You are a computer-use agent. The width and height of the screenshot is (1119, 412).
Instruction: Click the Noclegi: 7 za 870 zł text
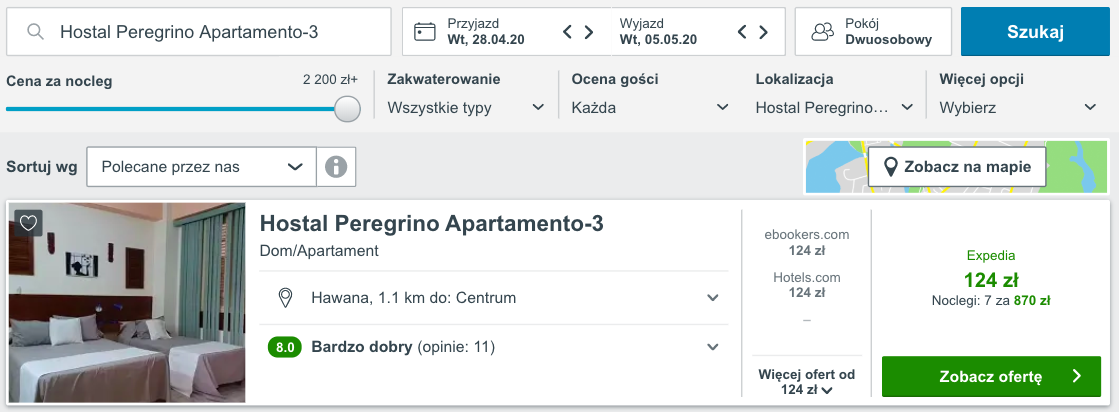(x=991, y=301)
